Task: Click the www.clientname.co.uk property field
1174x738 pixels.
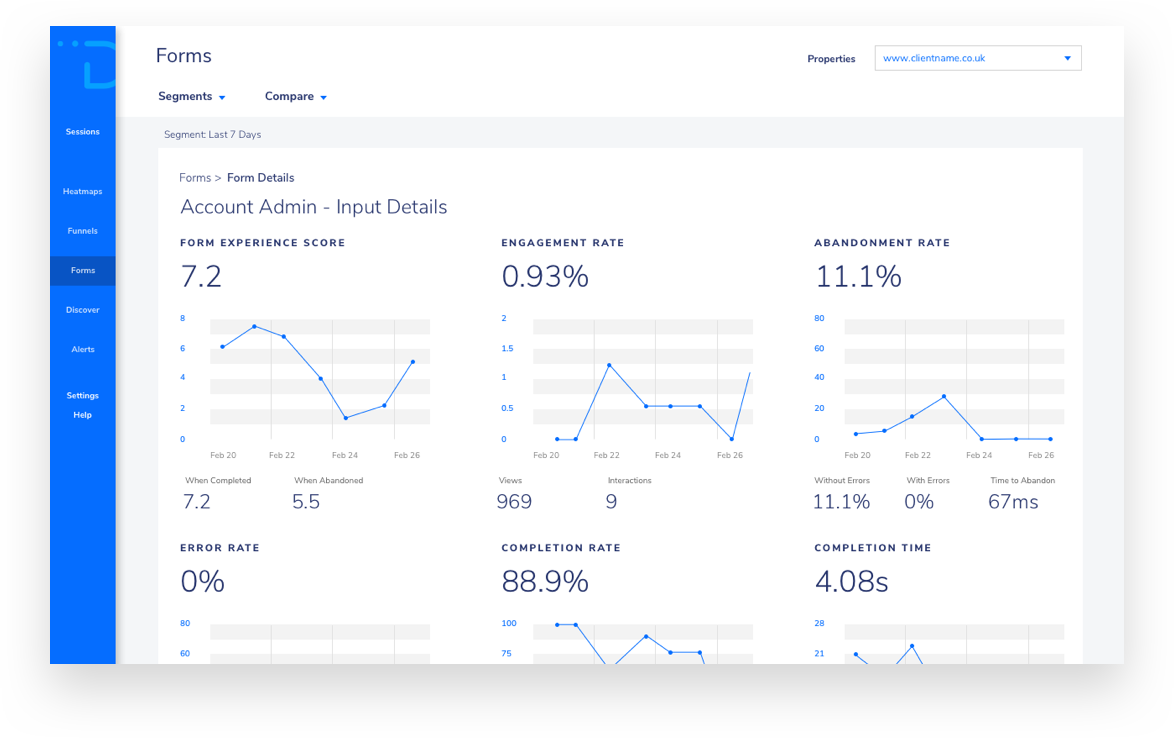Action: click(x=978, y=58)
